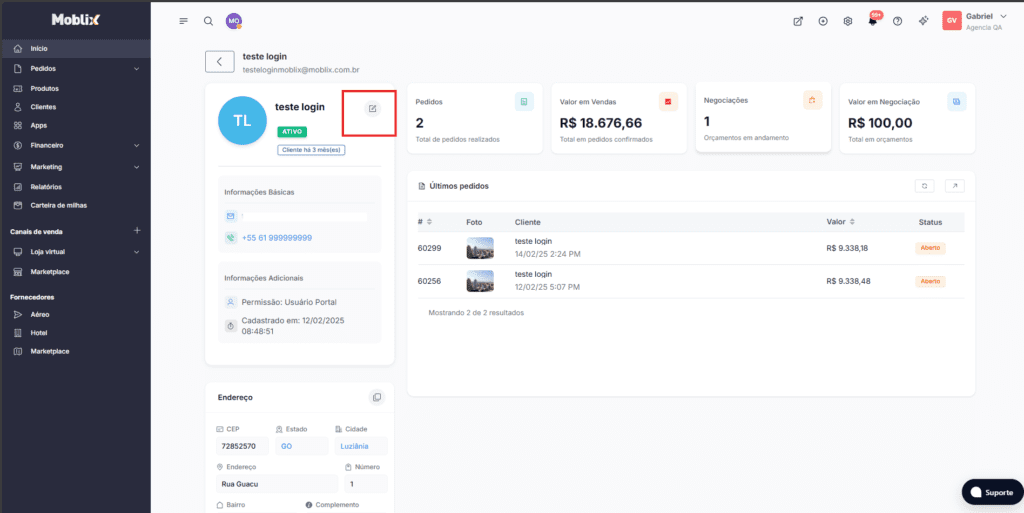
Task: Click the Moblix logo
Action: pos(76,20)
